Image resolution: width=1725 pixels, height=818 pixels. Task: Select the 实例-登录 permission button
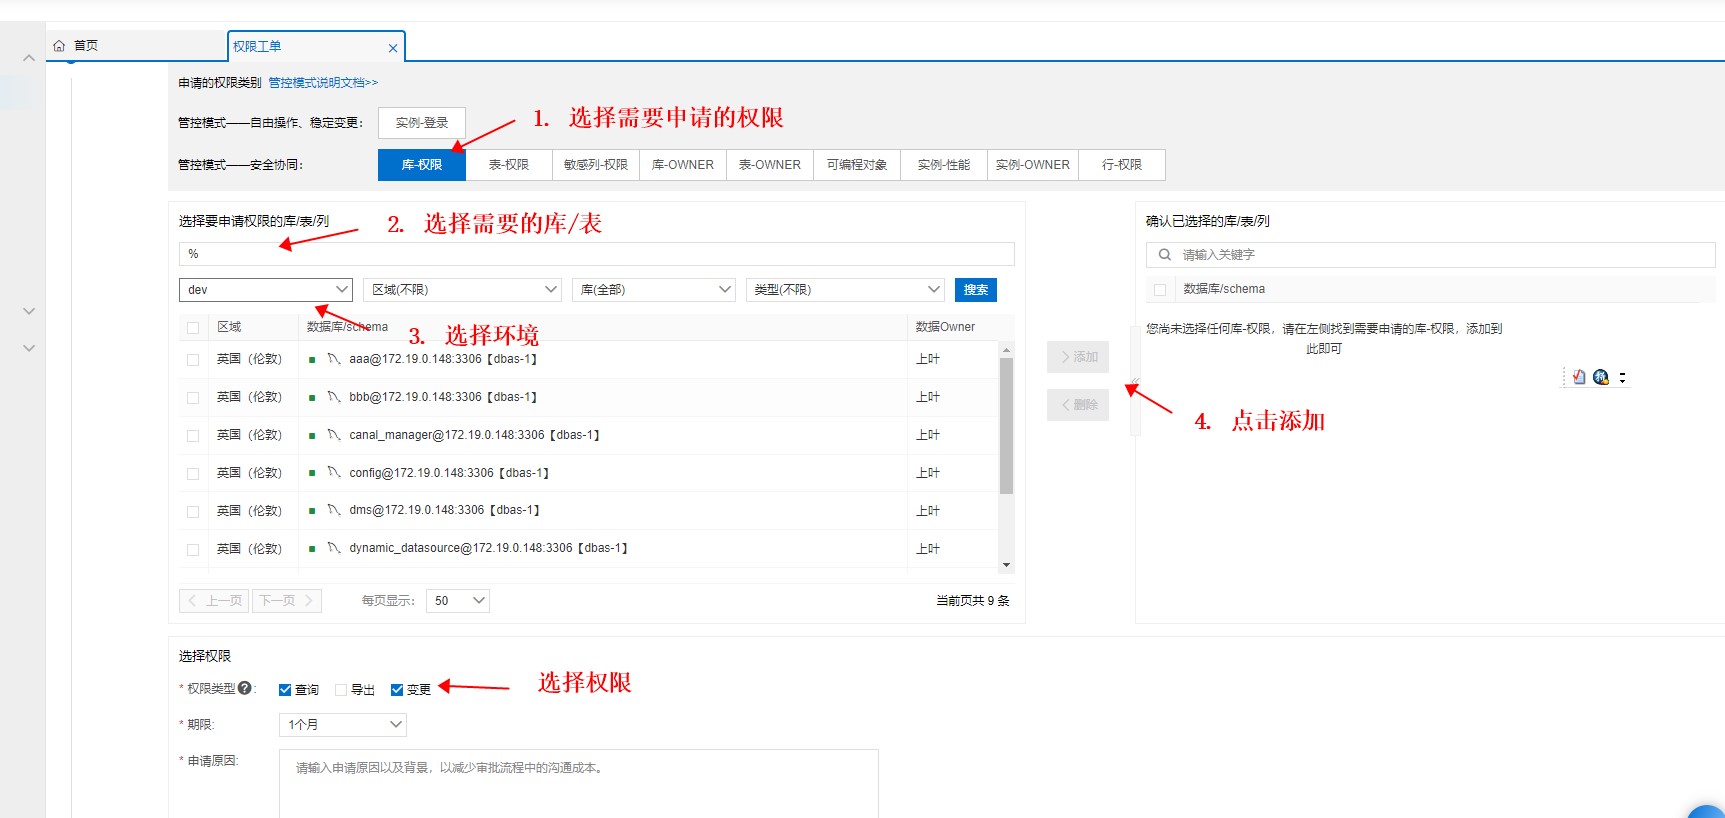(x=422, y=123)
